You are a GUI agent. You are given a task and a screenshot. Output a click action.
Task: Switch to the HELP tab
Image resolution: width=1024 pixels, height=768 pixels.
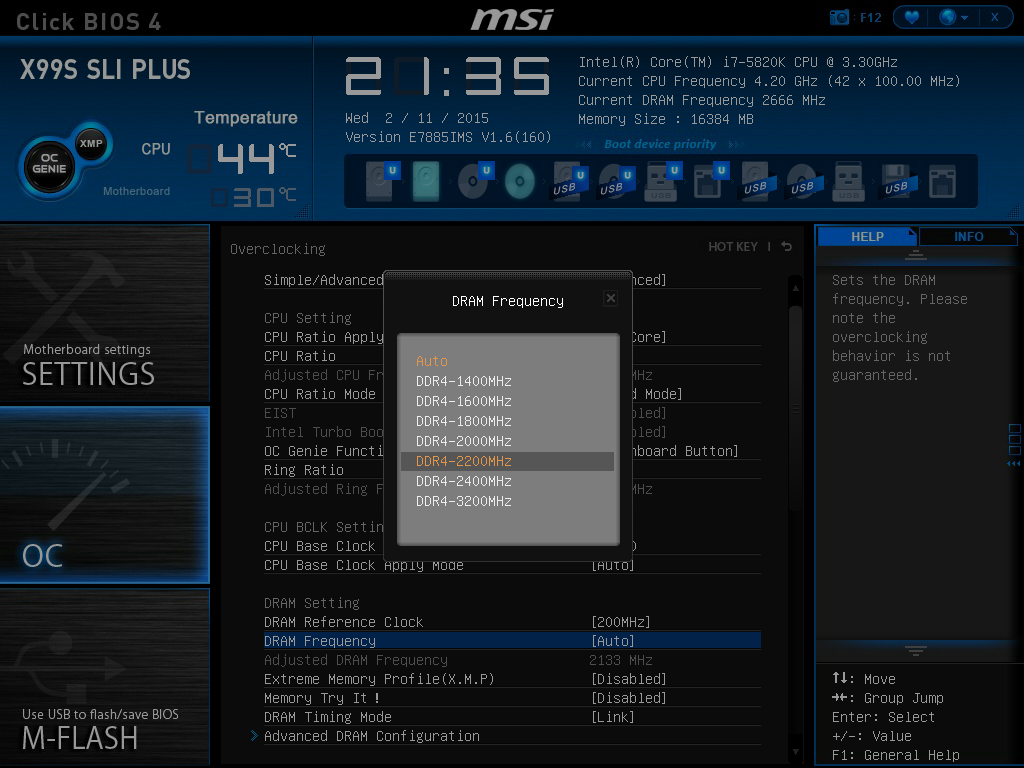click(x=867, y=236)
